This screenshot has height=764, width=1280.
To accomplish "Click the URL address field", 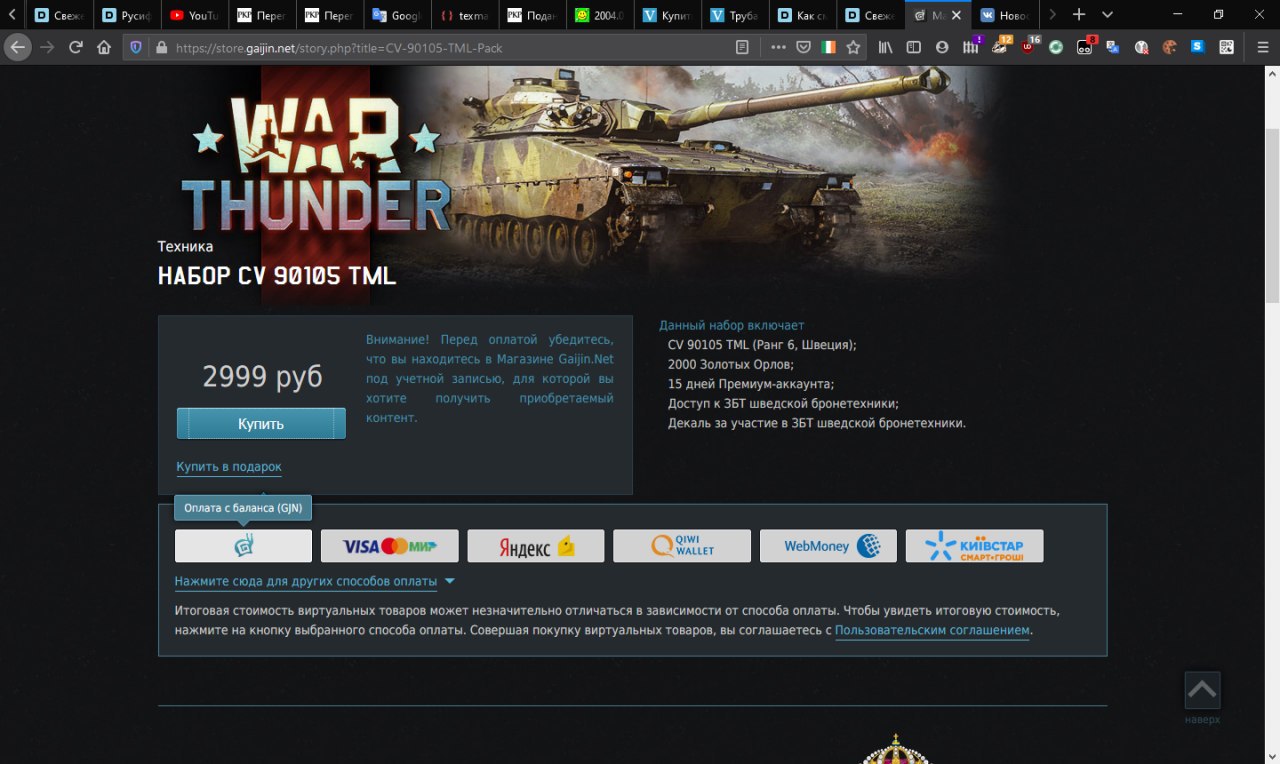I will tap(450, 47).
